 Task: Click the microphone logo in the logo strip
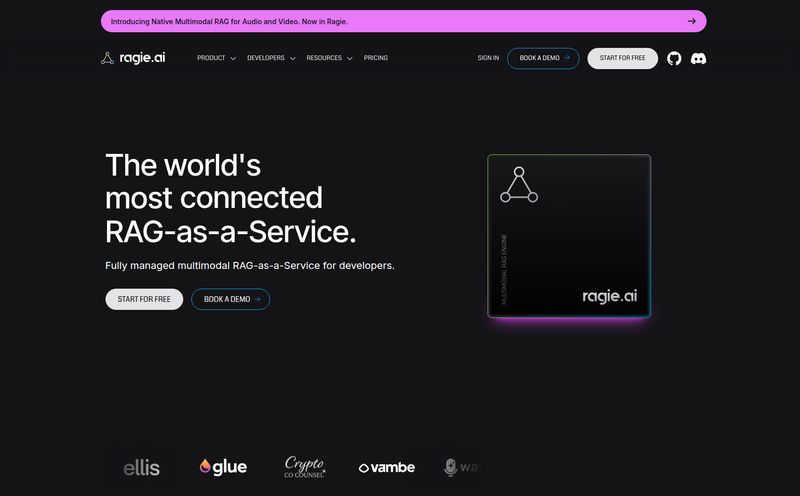pos(450,467)
